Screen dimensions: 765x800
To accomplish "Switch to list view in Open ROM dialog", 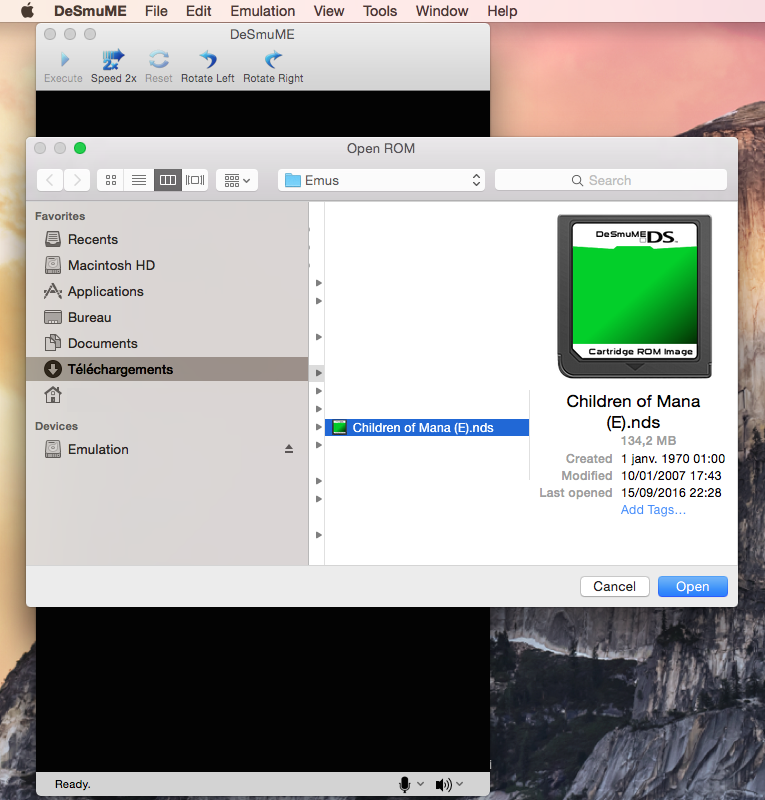I will coord(139,180).
